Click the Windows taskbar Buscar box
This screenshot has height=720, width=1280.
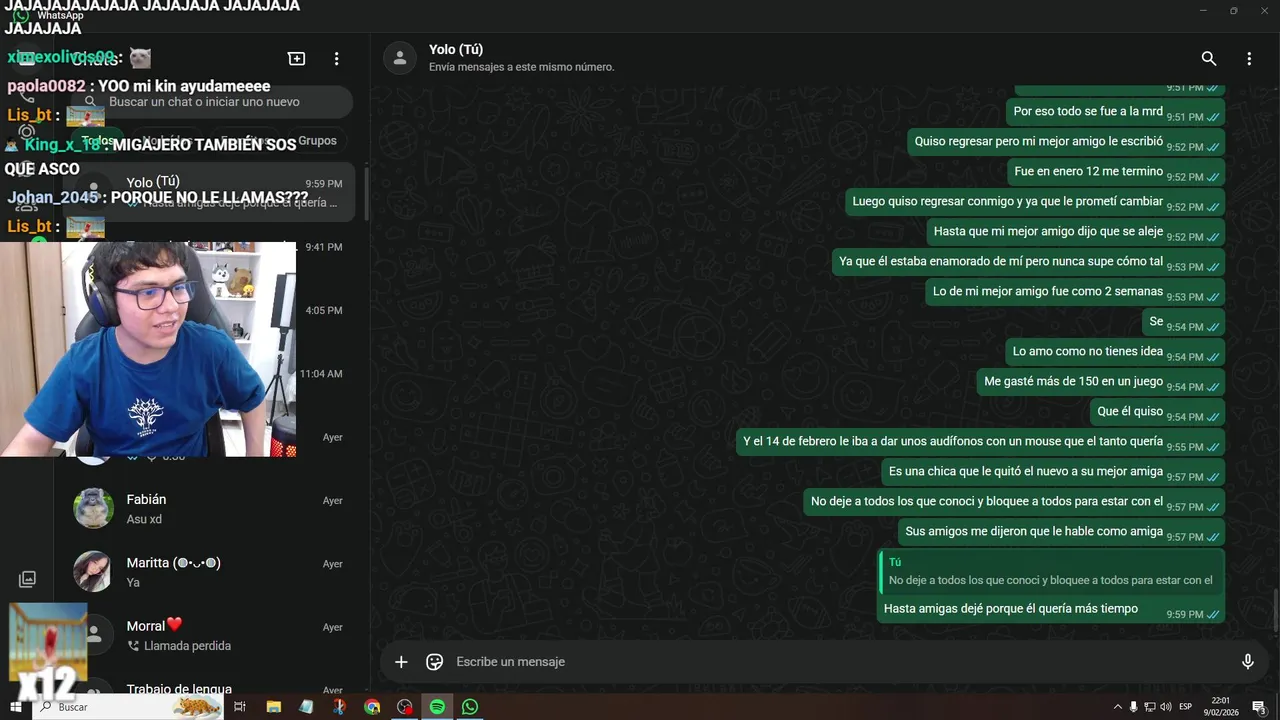(130, 707)
